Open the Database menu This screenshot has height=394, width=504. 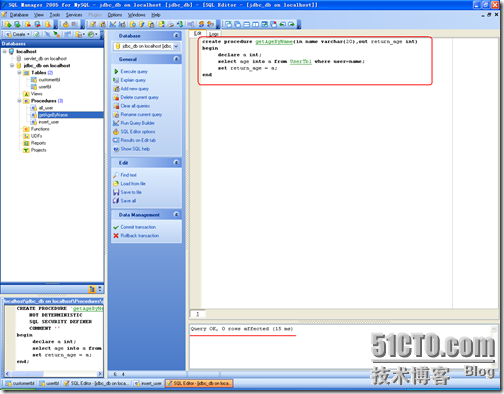pyautogui.click(x=19, y=15)
